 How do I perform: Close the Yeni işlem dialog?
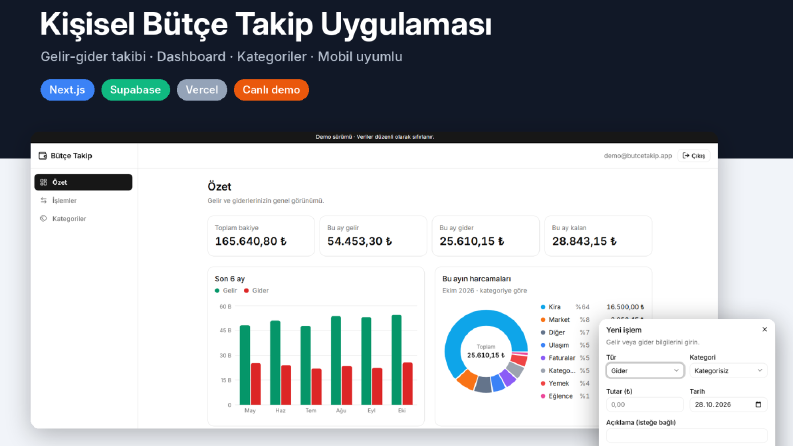(765, 329)
